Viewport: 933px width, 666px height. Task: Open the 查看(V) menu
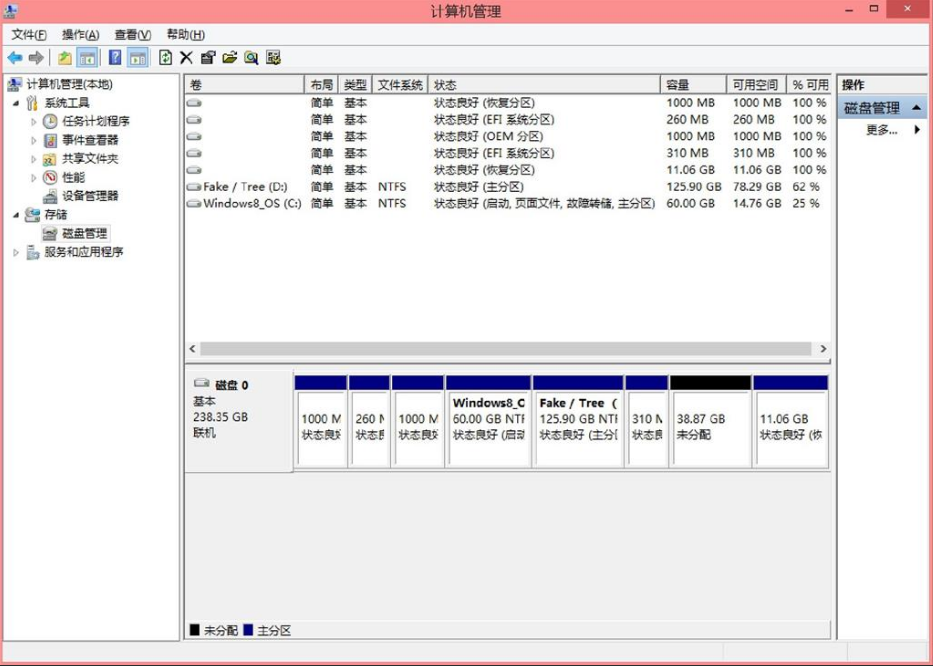(x=132, y=35)
